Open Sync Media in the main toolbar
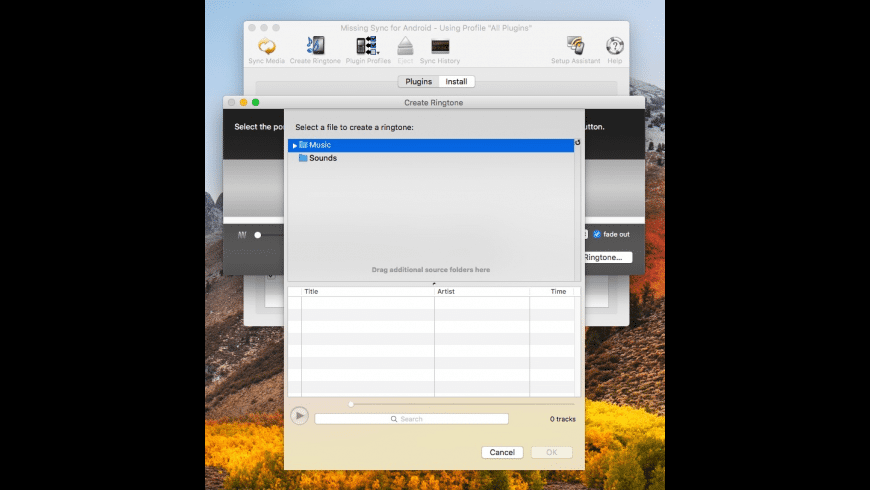The width and height of the screenshot is (870, 490). (x=266, y=50)
